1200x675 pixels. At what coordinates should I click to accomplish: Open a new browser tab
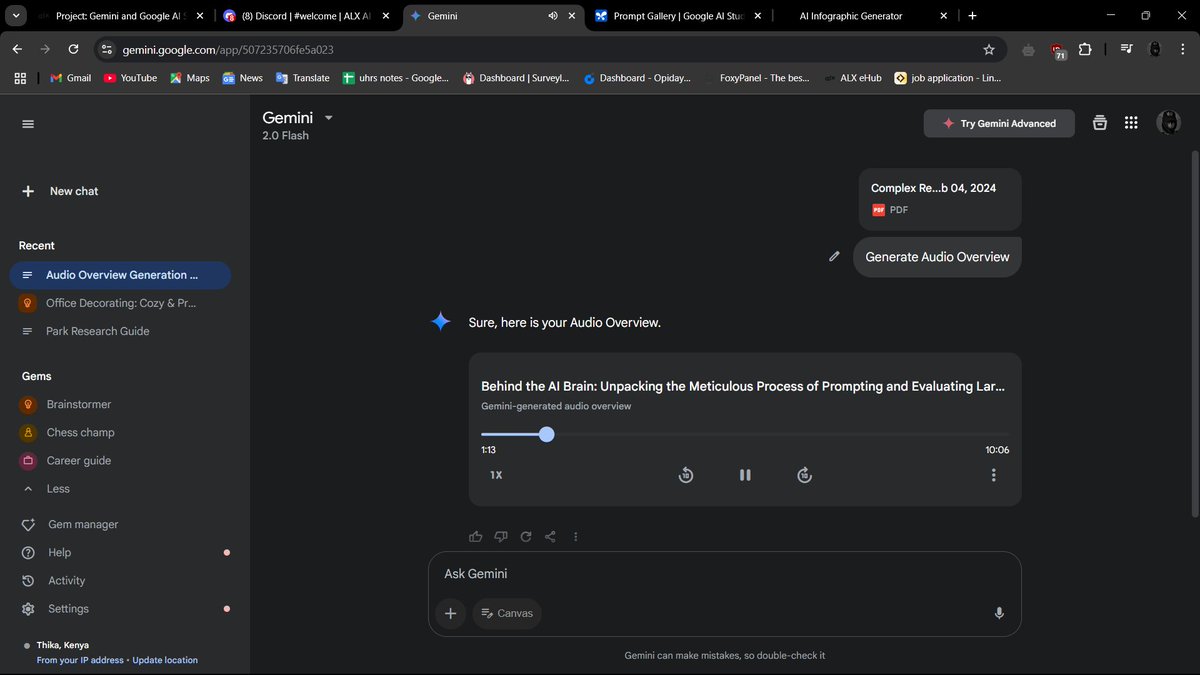point(972,16)
